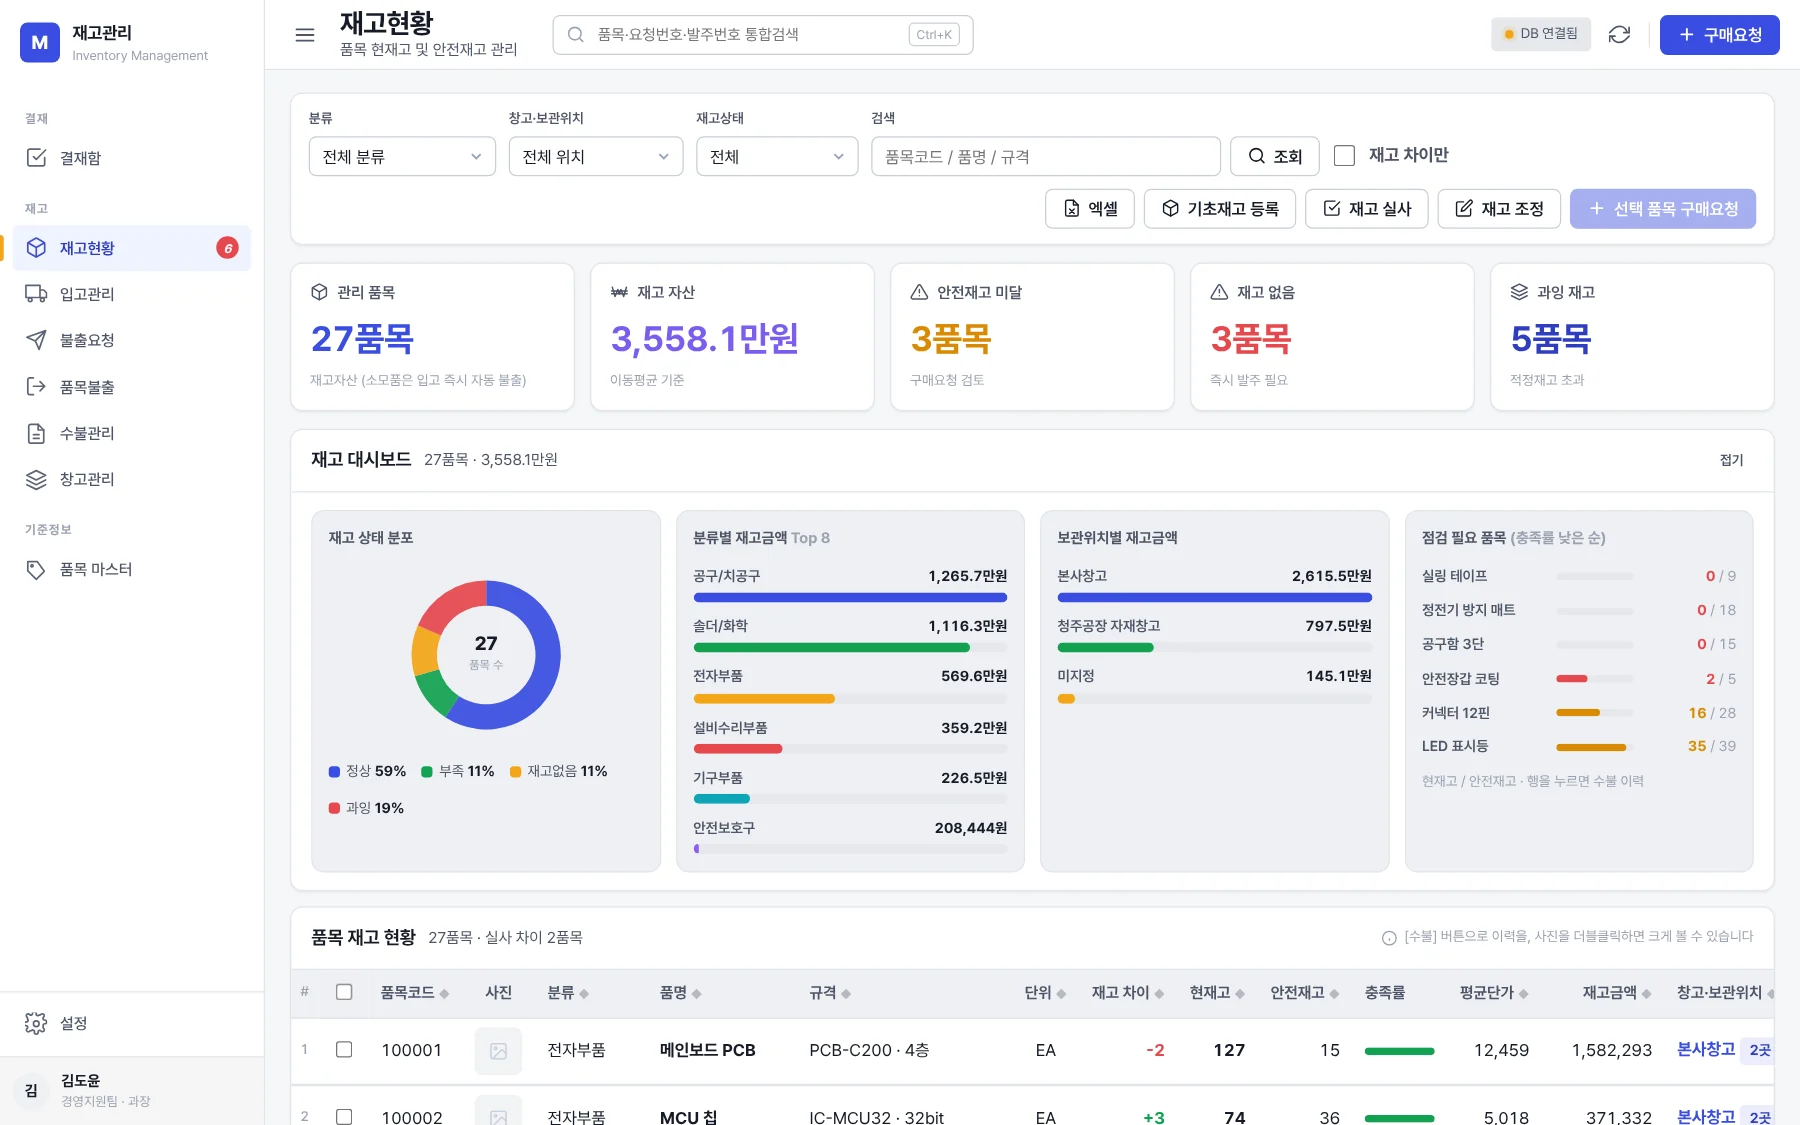Open the 전체 위치 dropdown
This screenshot has width=1800, height=1125.
(x=596, y=156)
